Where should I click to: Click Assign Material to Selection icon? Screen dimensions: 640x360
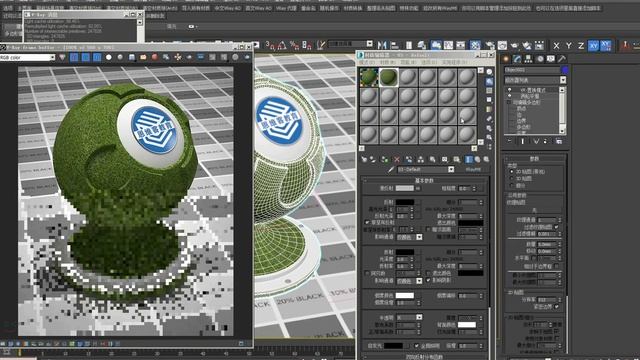coord(384,160)
